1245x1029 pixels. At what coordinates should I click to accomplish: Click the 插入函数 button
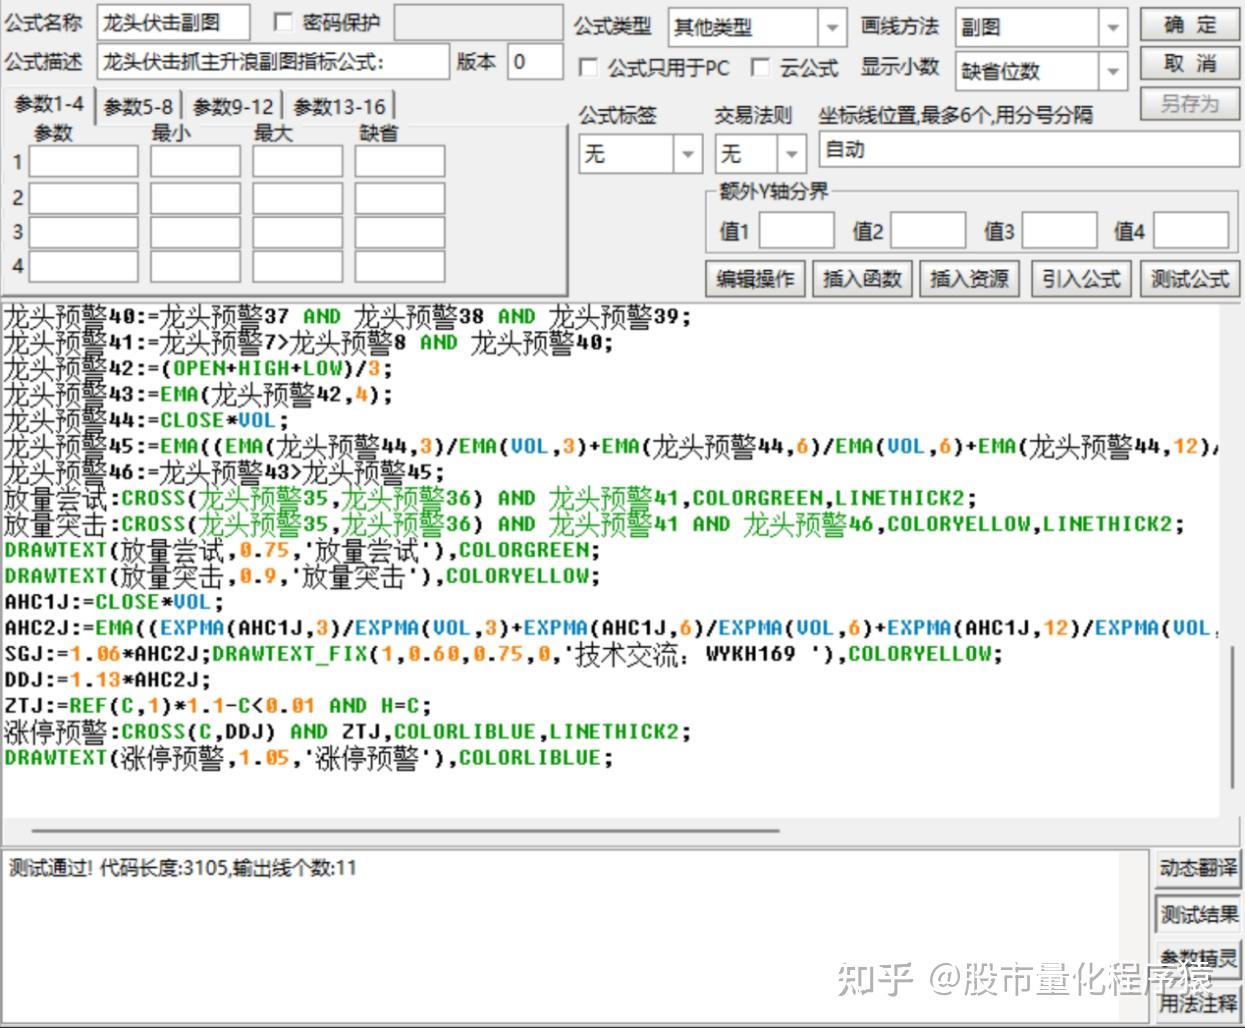tap(863, 279)
